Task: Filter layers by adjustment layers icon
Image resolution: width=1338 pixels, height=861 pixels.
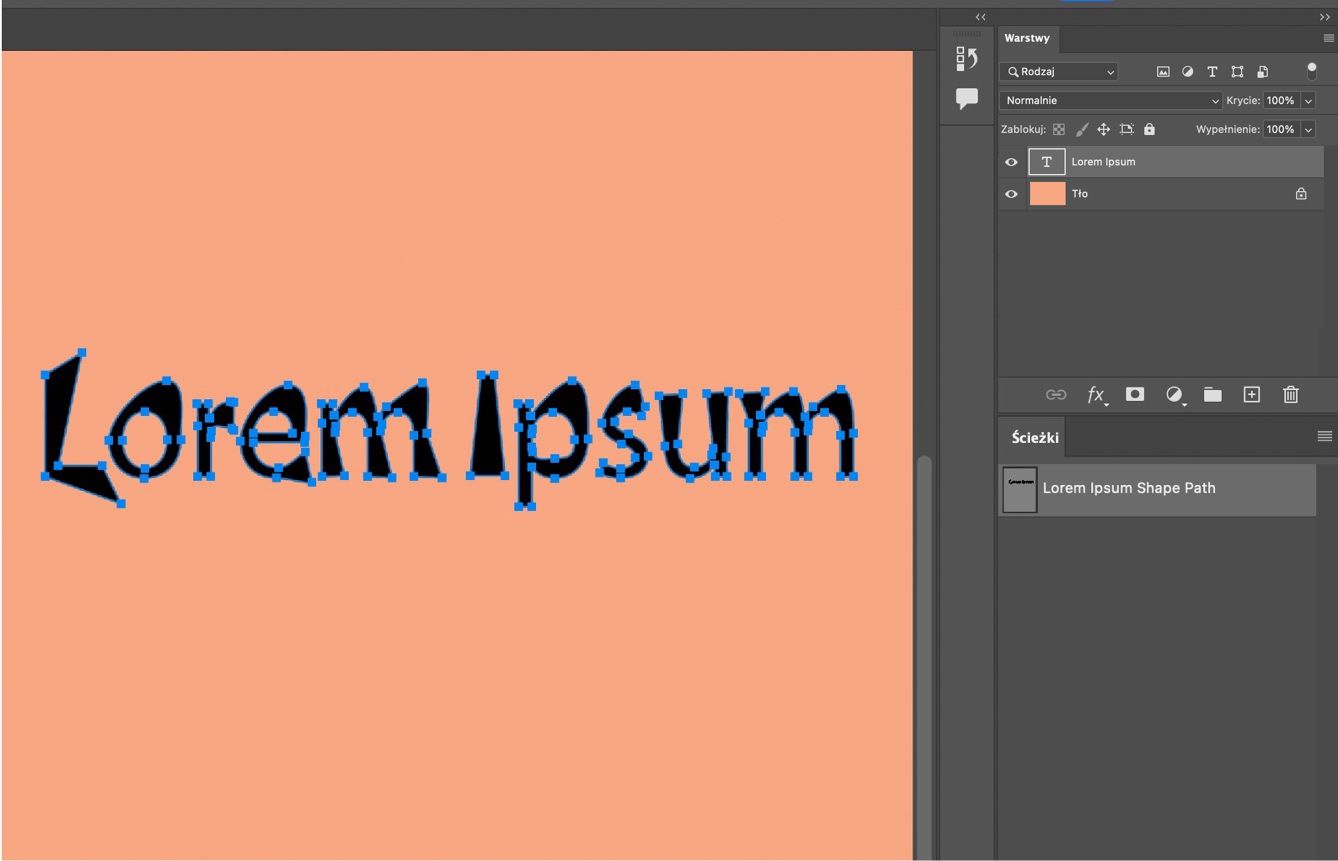Action: point(1188,72)
